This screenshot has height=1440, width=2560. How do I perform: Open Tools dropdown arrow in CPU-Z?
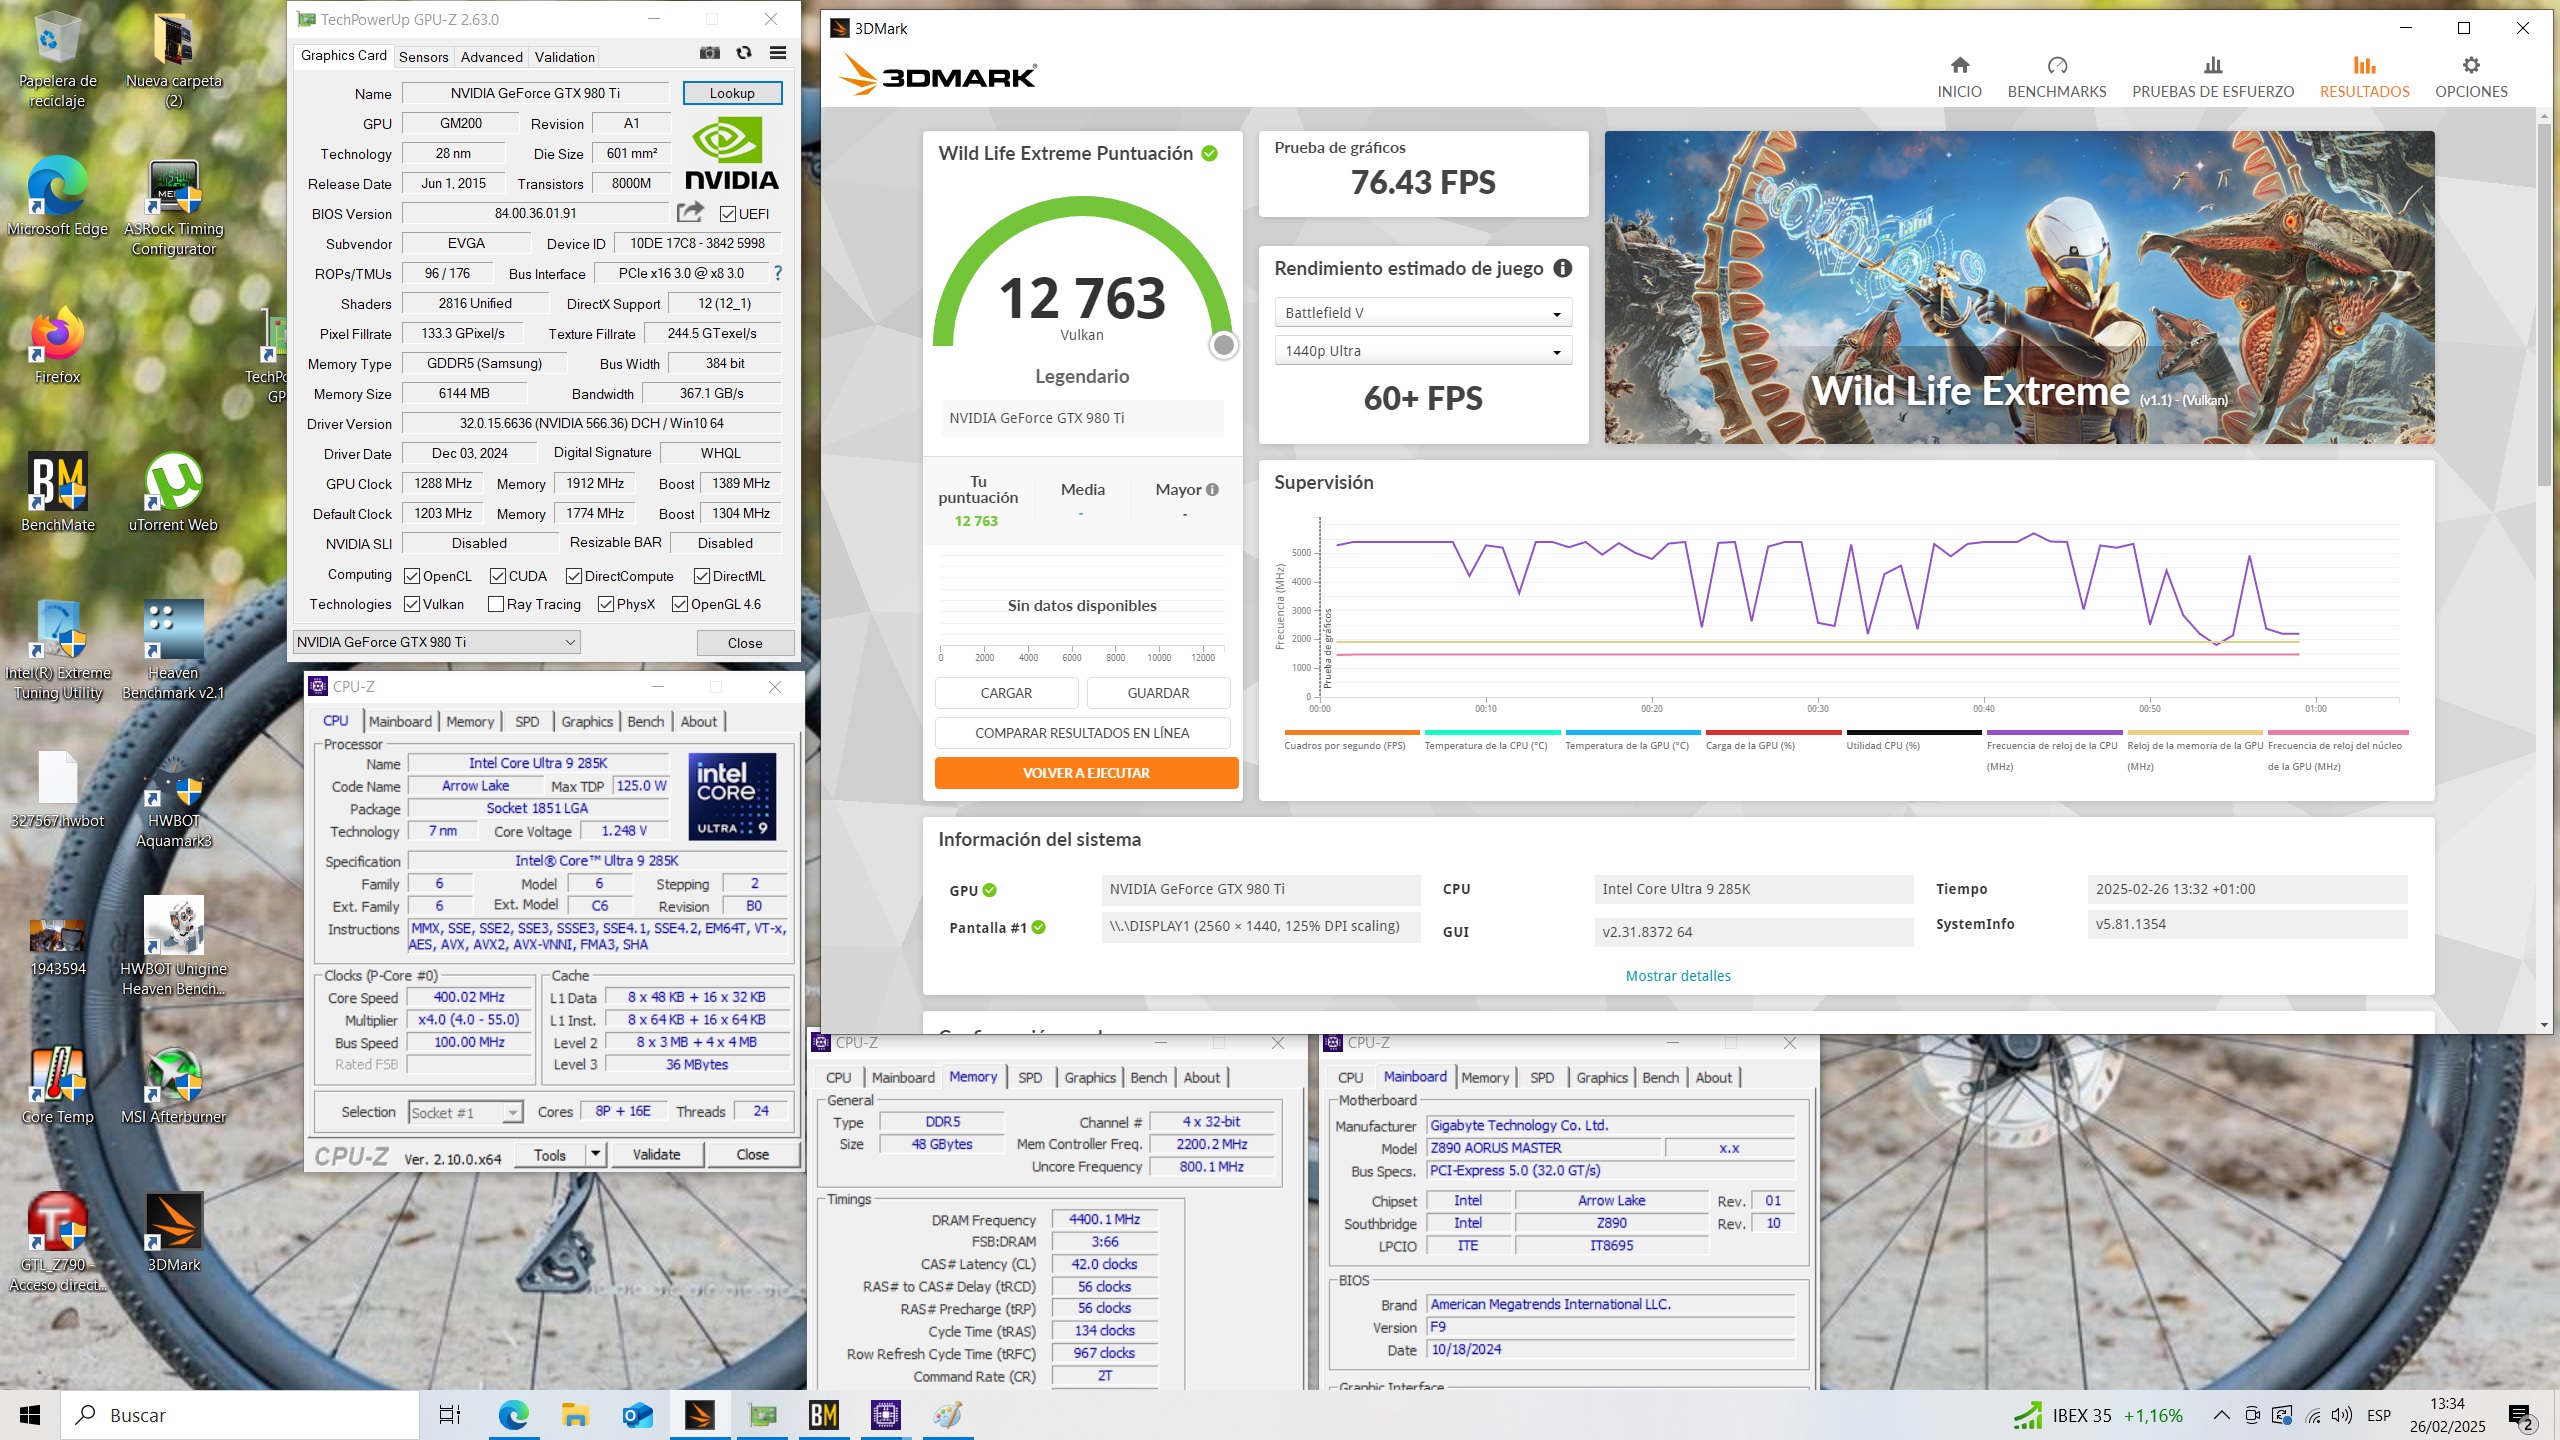tap(595, 1154)
